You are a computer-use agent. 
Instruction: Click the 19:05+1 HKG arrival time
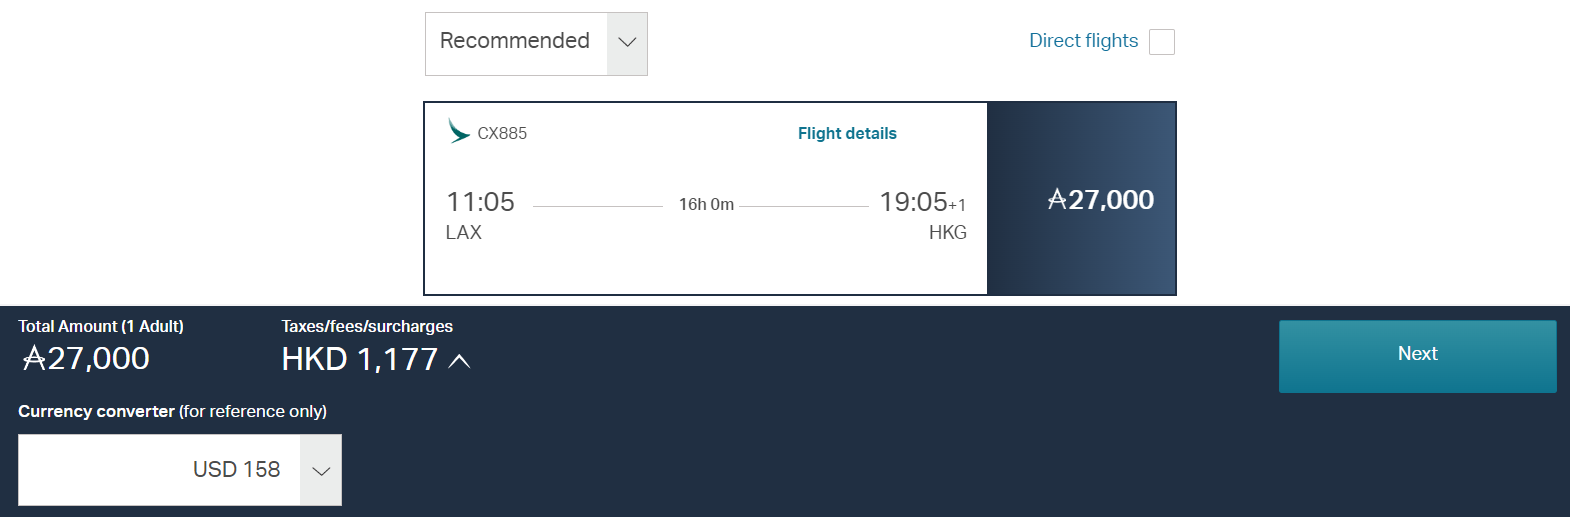[x=922, y=202]
